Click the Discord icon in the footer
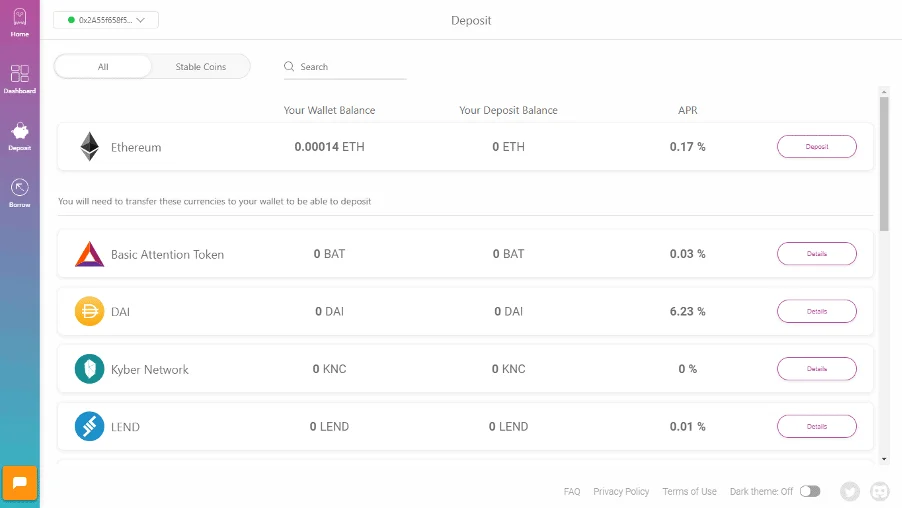 [x=880, y=491]
